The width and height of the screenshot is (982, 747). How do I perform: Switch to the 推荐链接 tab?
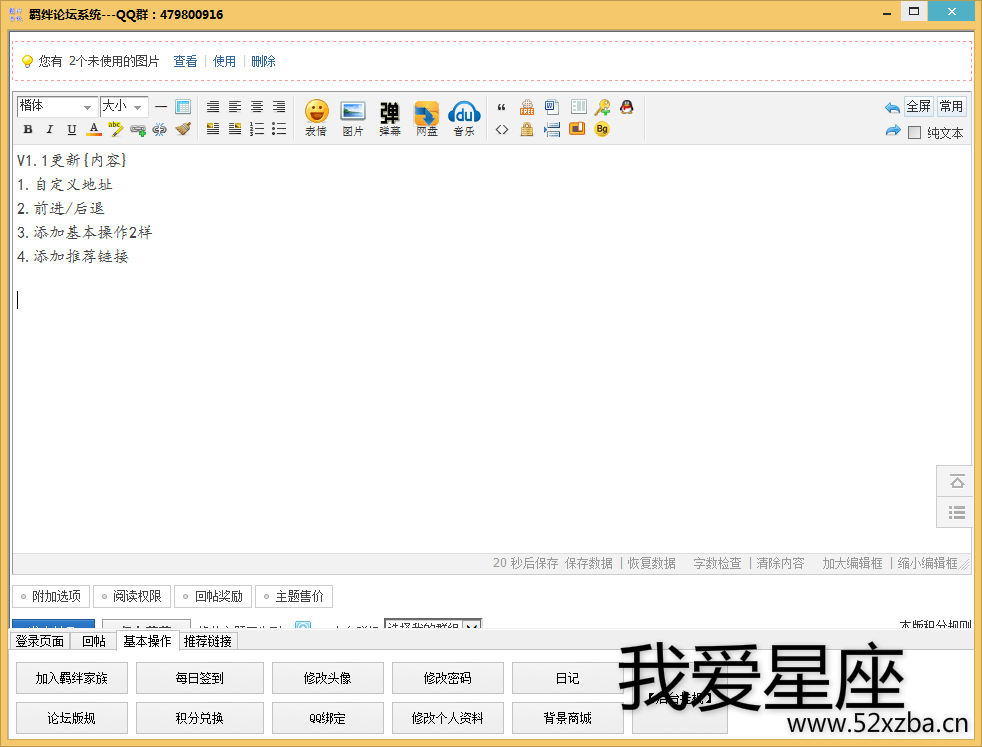[x=207, y=641]
